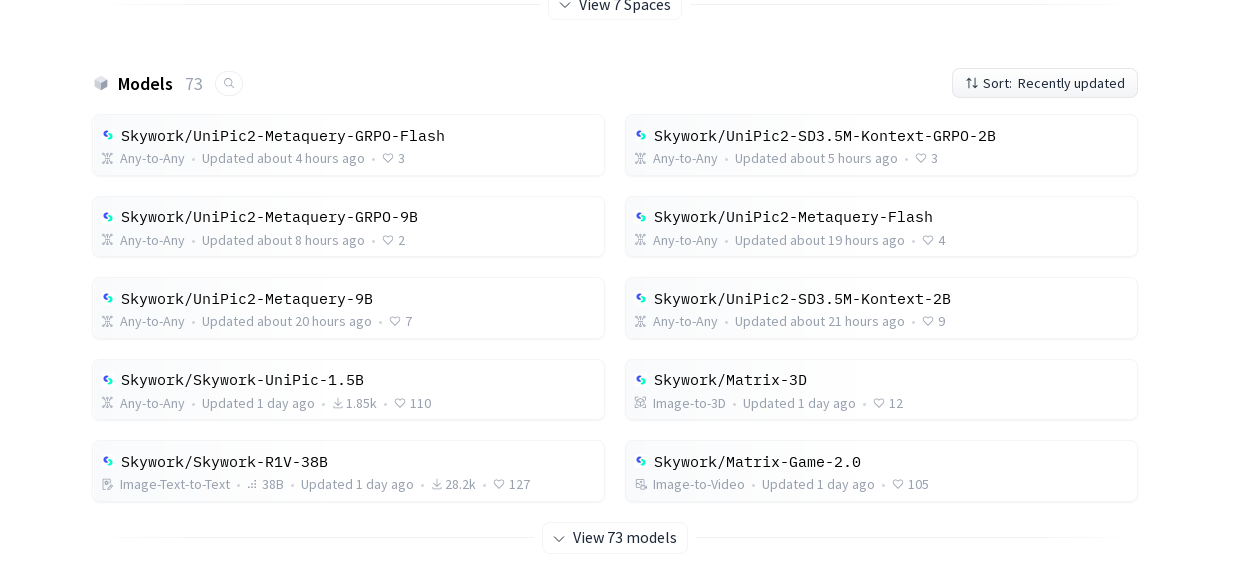This screenshot has width=1253, height=572.
Task: Click the Models section heading
Action: pyautogui.click(x=145, y=84)
